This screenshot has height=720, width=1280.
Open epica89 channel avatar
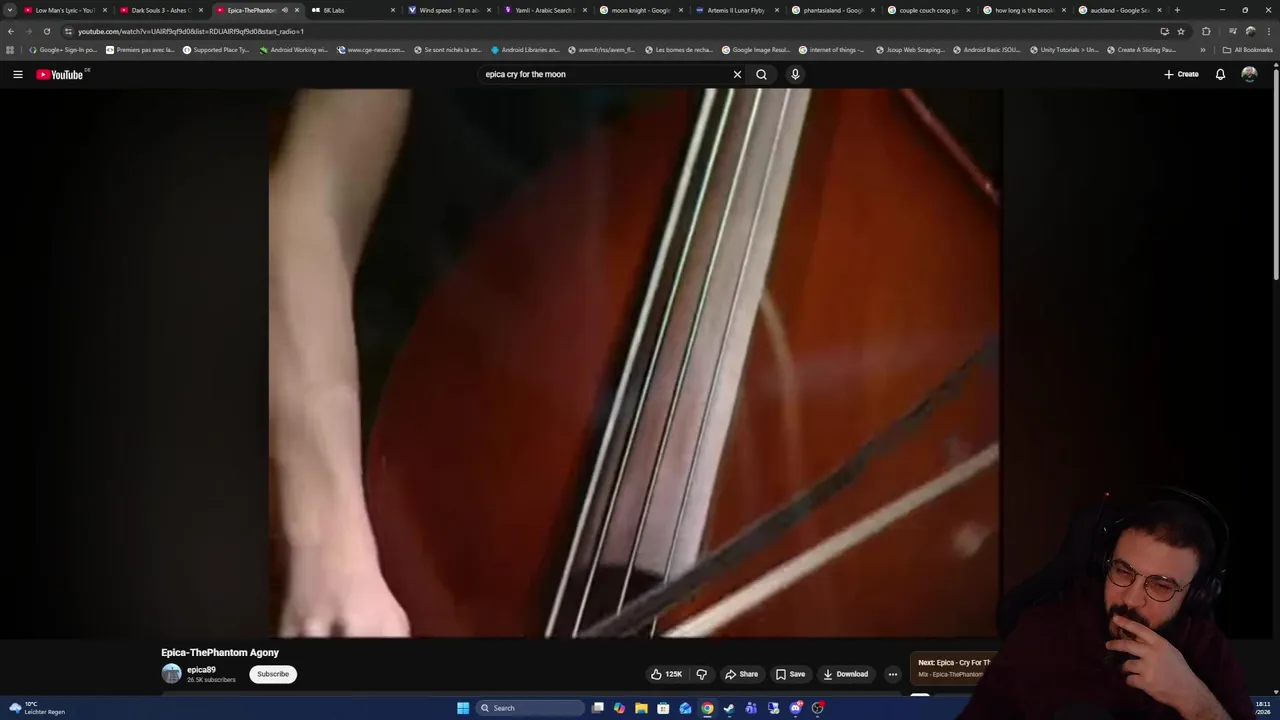(171, 674)
